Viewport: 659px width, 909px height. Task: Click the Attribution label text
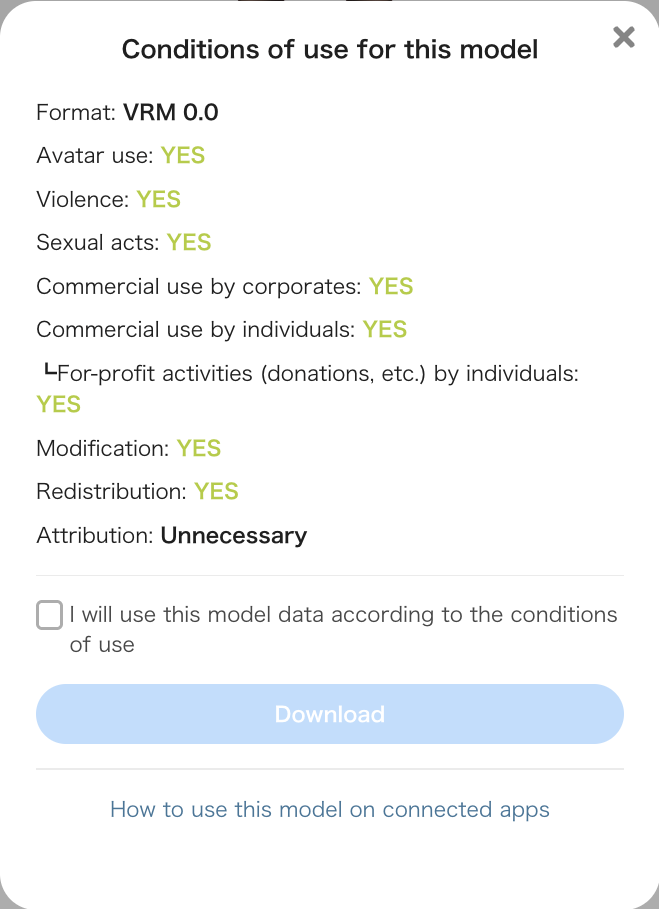pyautogui.click(x=95, y=535)
